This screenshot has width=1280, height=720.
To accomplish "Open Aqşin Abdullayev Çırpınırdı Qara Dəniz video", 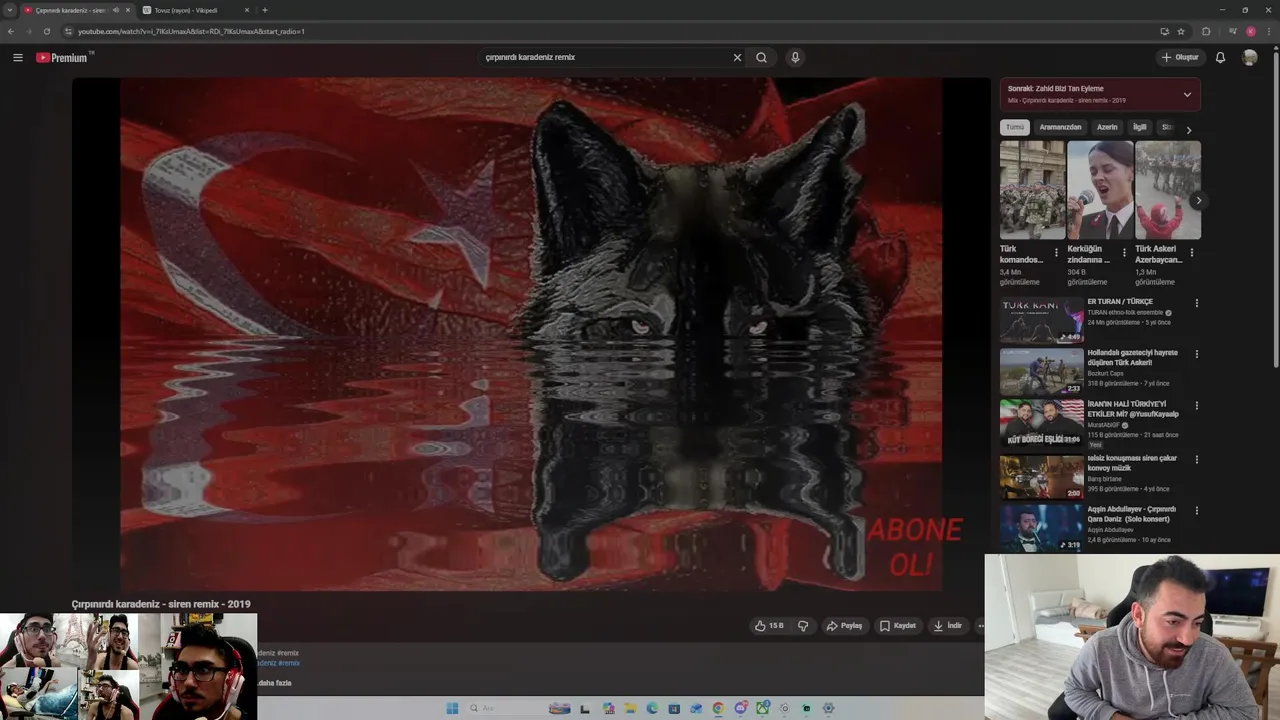I will click(x=1042, y=528).
